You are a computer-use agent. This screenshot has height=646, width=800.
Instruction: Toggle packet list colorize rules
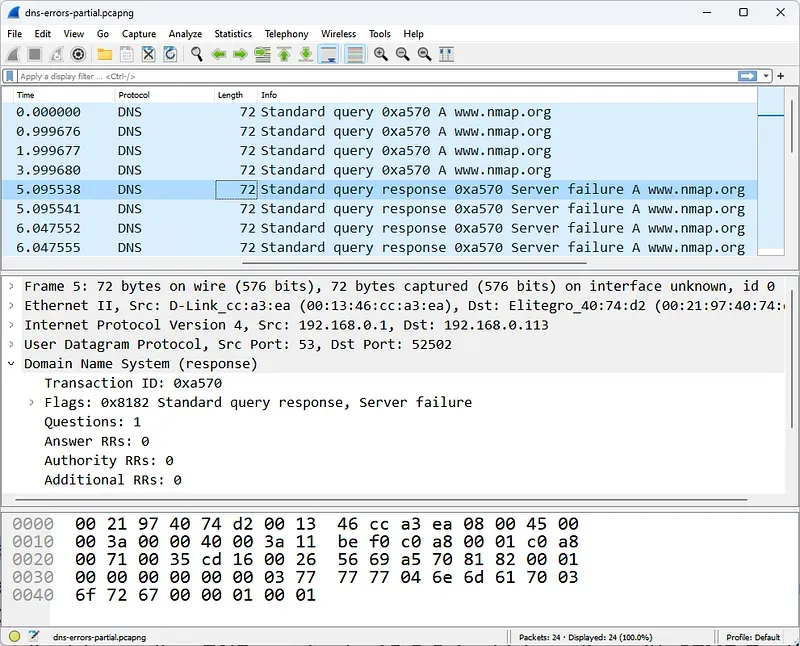pyautogui.click(x=355, y=54)
